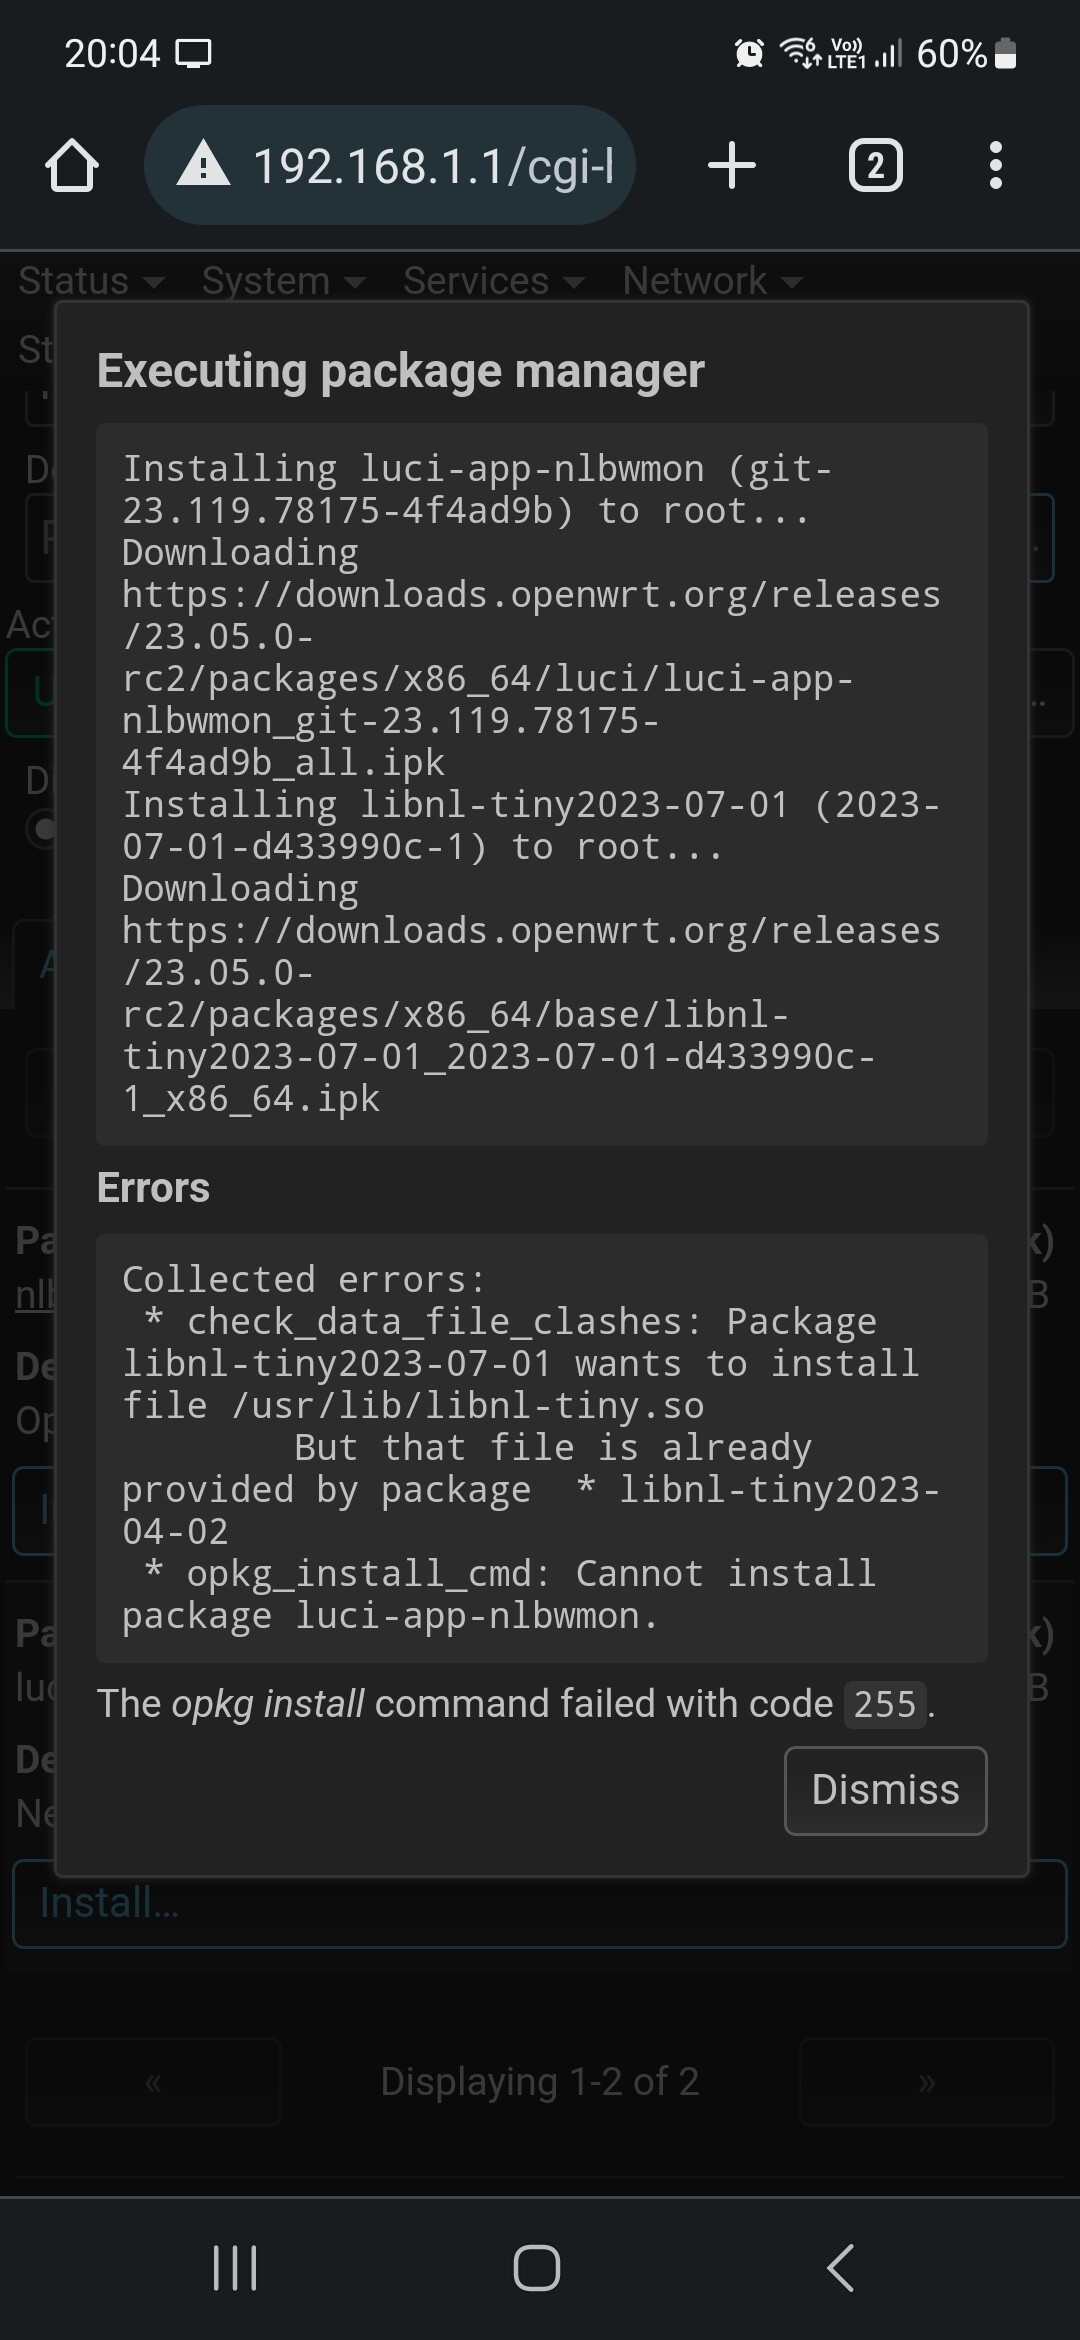The image size is (1080, 2340).
Task: Open the browser three-dot menu
Action: click(995, 165)
